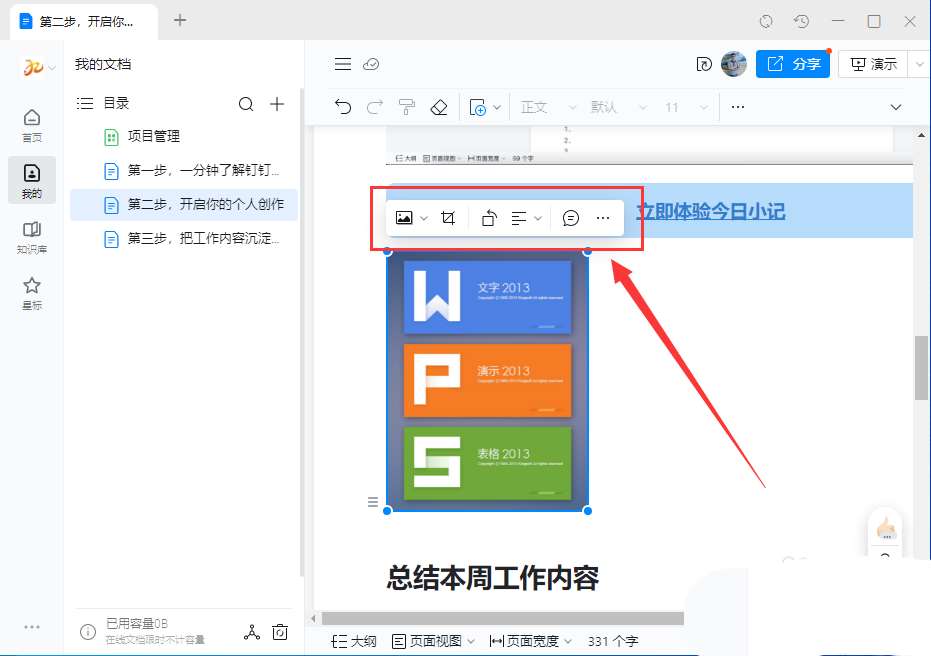Open 第一步，一分钟了解钉钉 document
The image size is (931, 656).
(x=184, y=171)
